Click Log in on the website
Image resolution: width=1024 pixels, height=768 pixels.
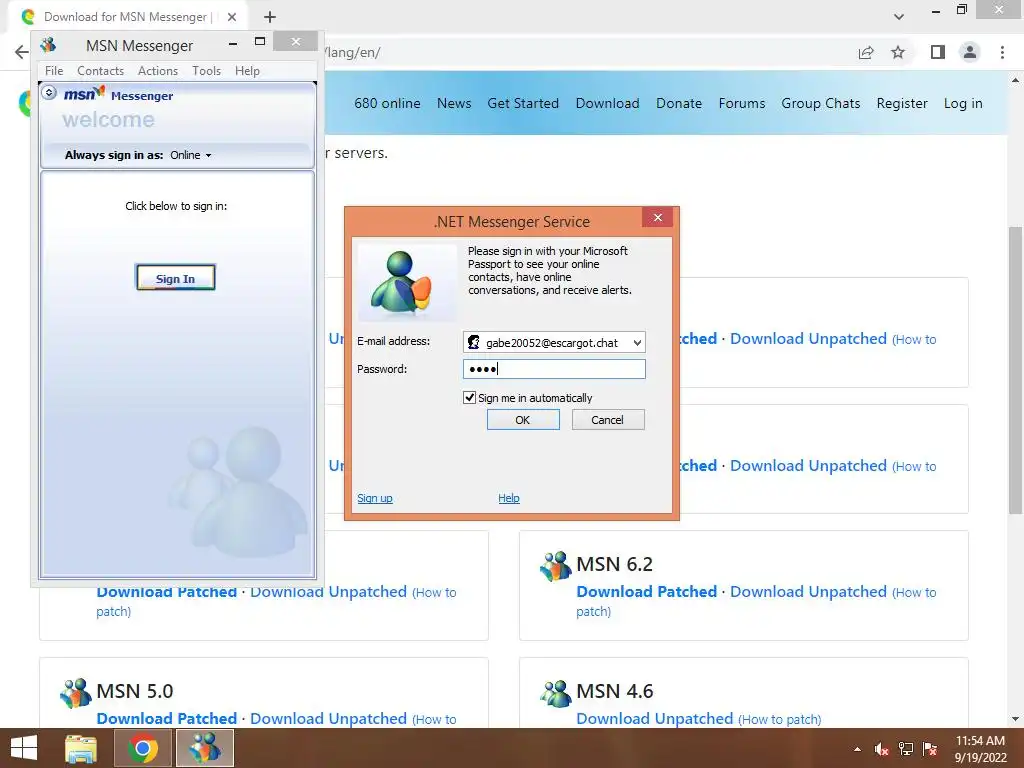pos(963,103)
